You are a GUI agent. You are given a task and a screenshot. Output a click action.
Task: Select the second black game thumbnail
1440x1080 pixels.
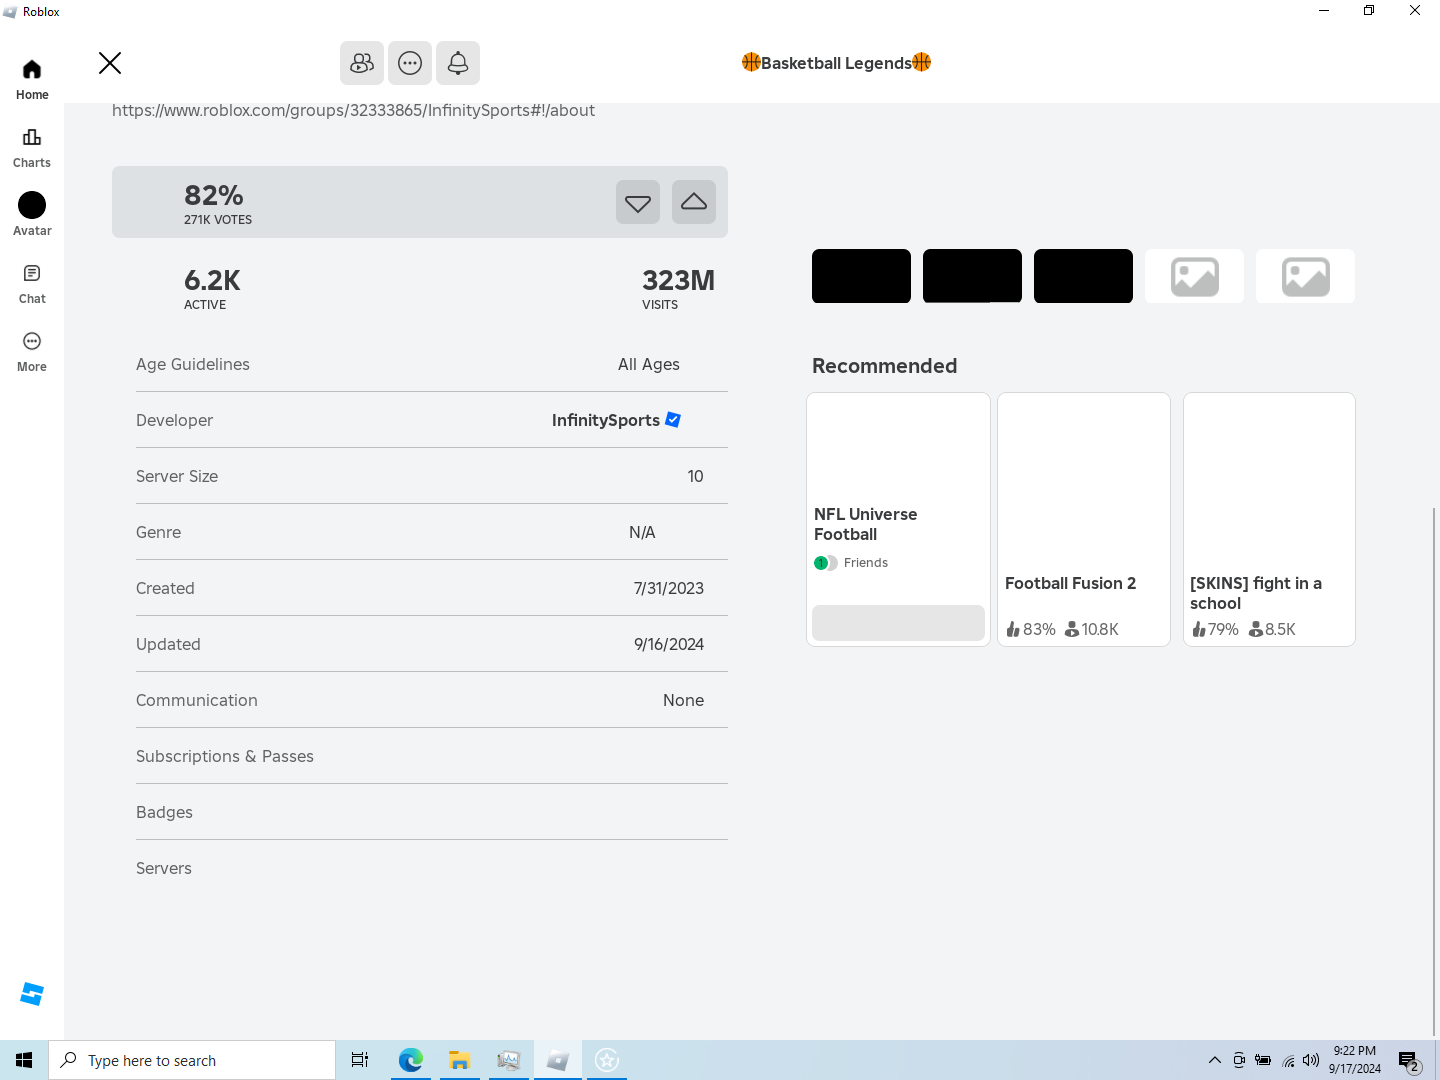[x=972, y=276]
